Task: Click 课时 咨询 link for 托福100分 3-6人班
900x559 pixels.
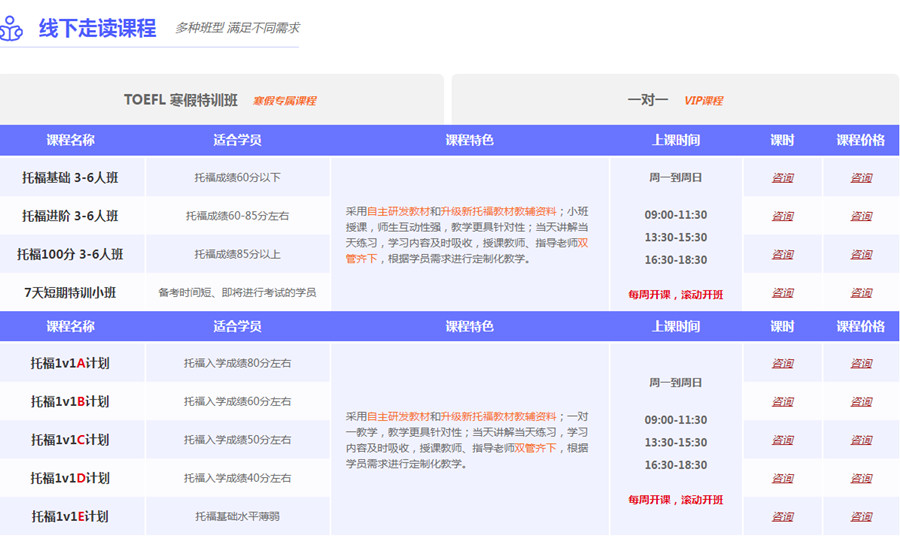Action: tap(782, 254)
